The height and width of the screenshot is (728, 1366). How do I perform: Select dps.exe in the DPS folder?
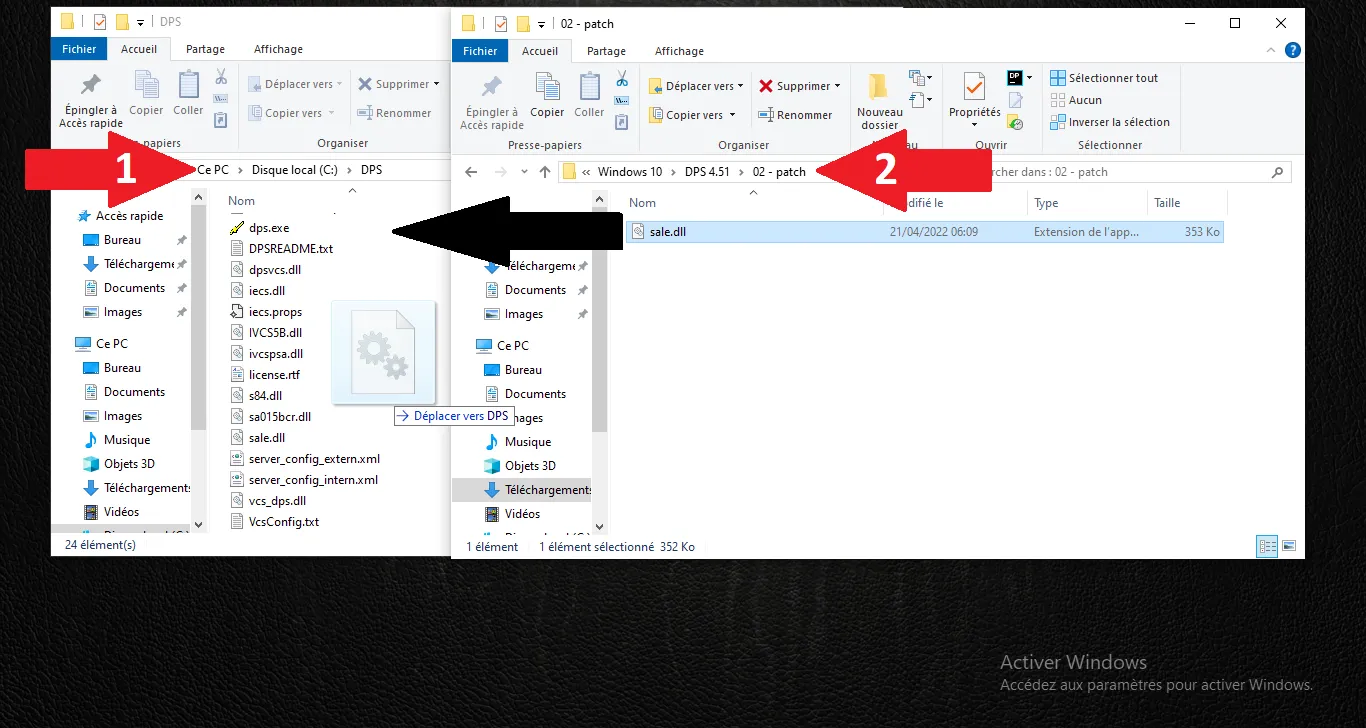point(268,228)
